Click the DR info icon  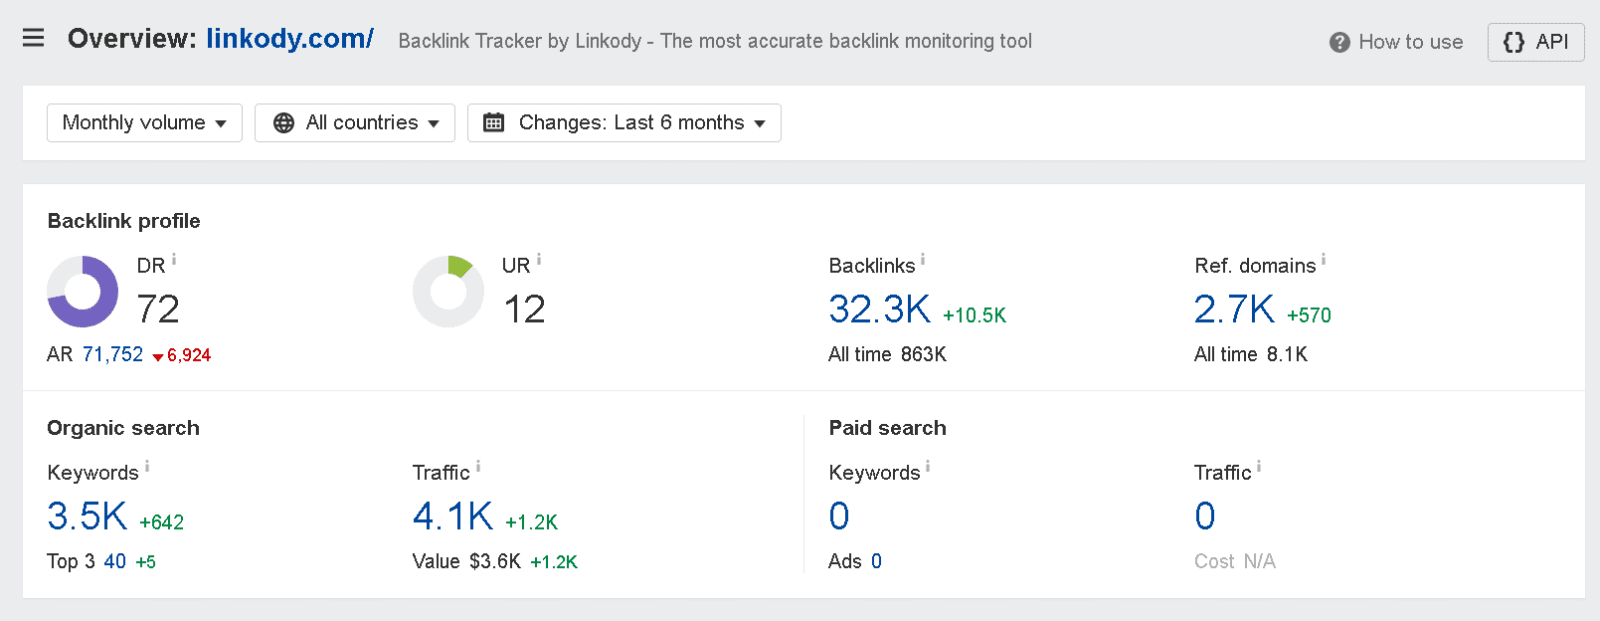[174, 260]
